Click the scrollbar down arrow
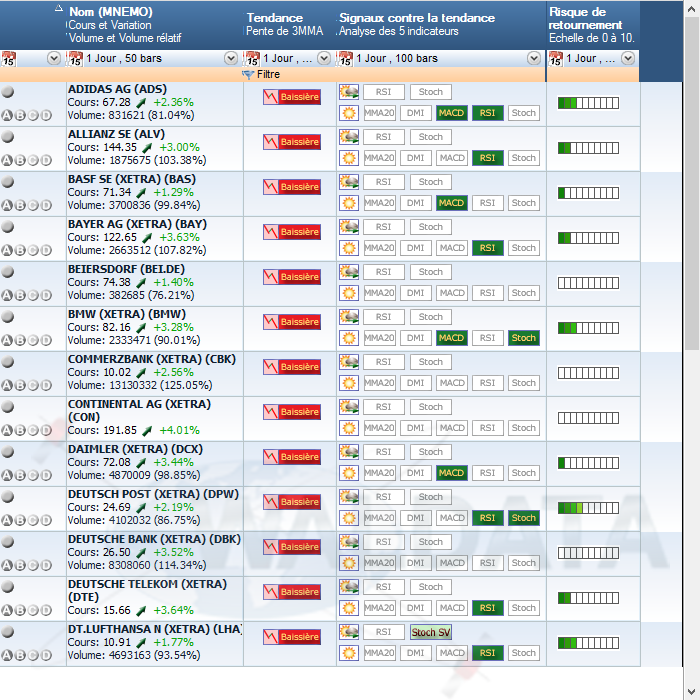Screen dimensions: 700x700 point(692,692)
